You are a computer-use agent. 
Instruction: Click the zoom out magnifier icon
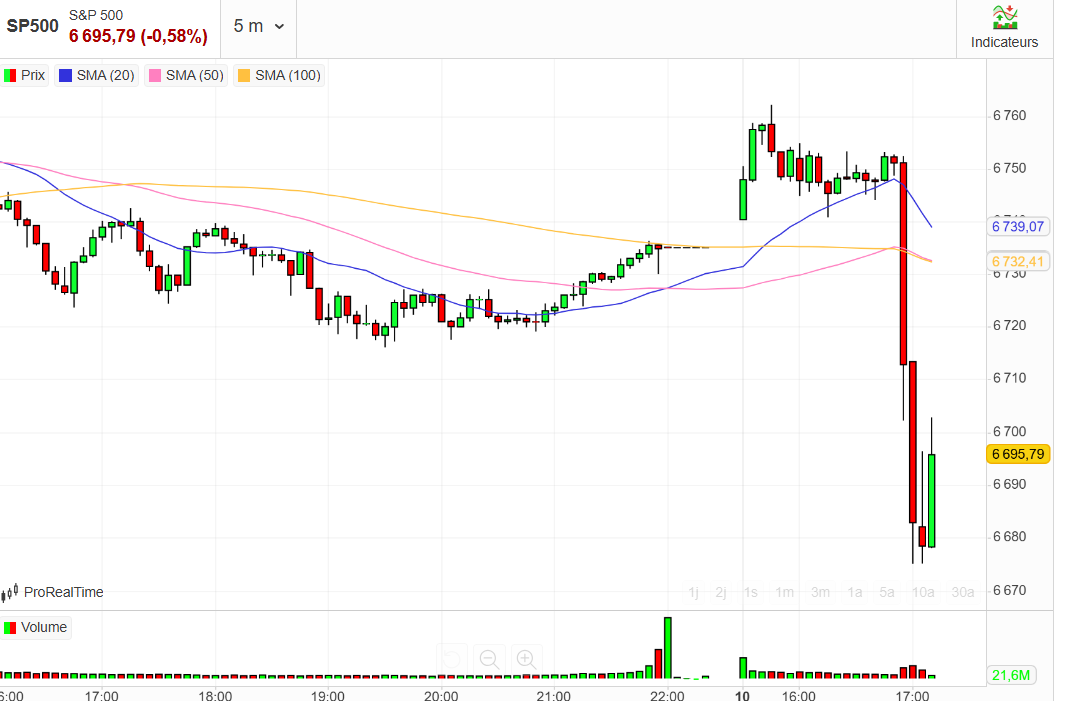pyautogui.click(x=489, y=659)
